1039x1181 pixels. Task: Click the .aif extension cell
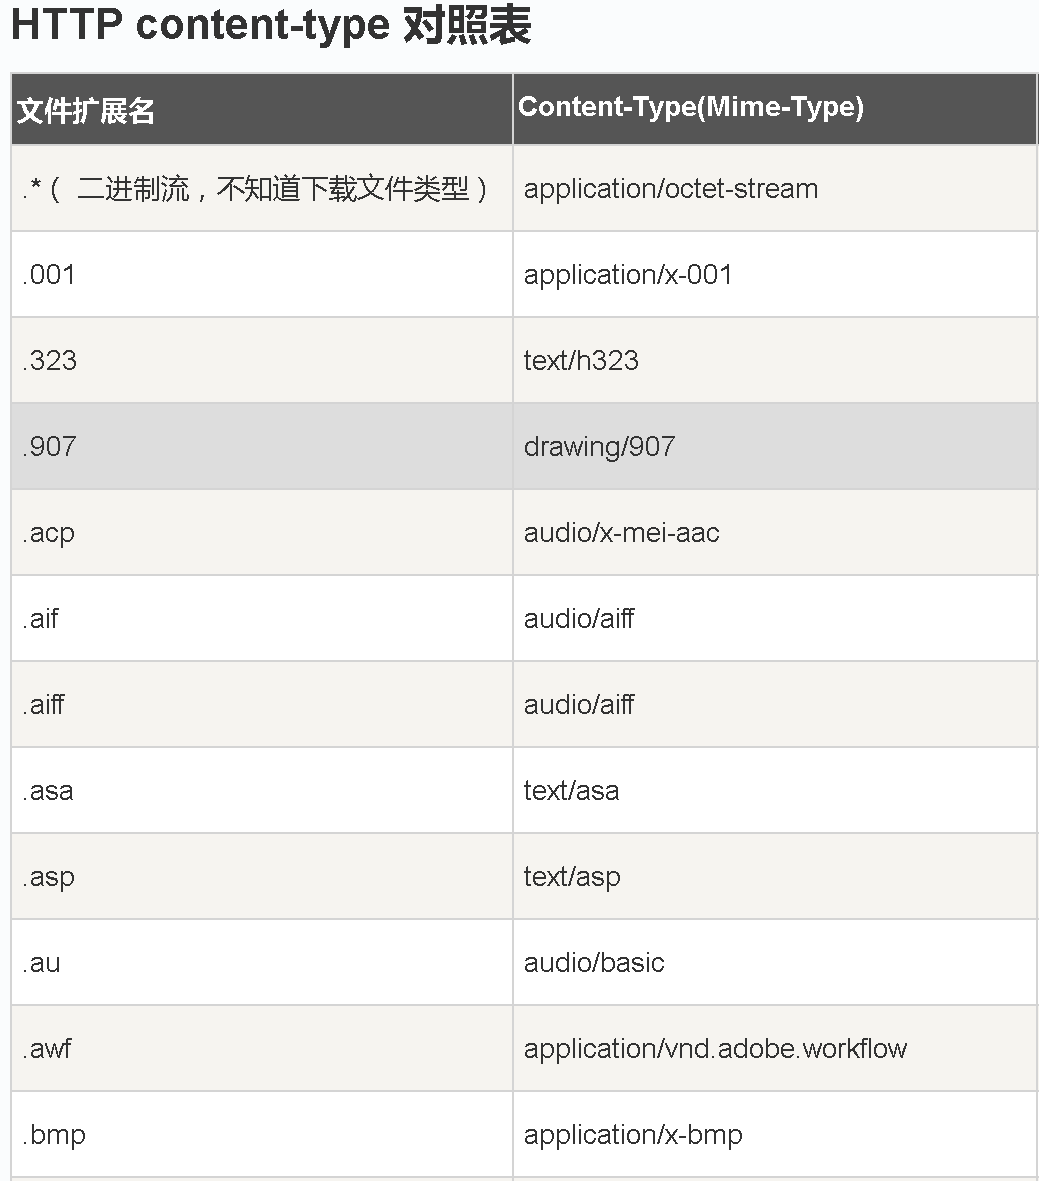click(261, 618)
